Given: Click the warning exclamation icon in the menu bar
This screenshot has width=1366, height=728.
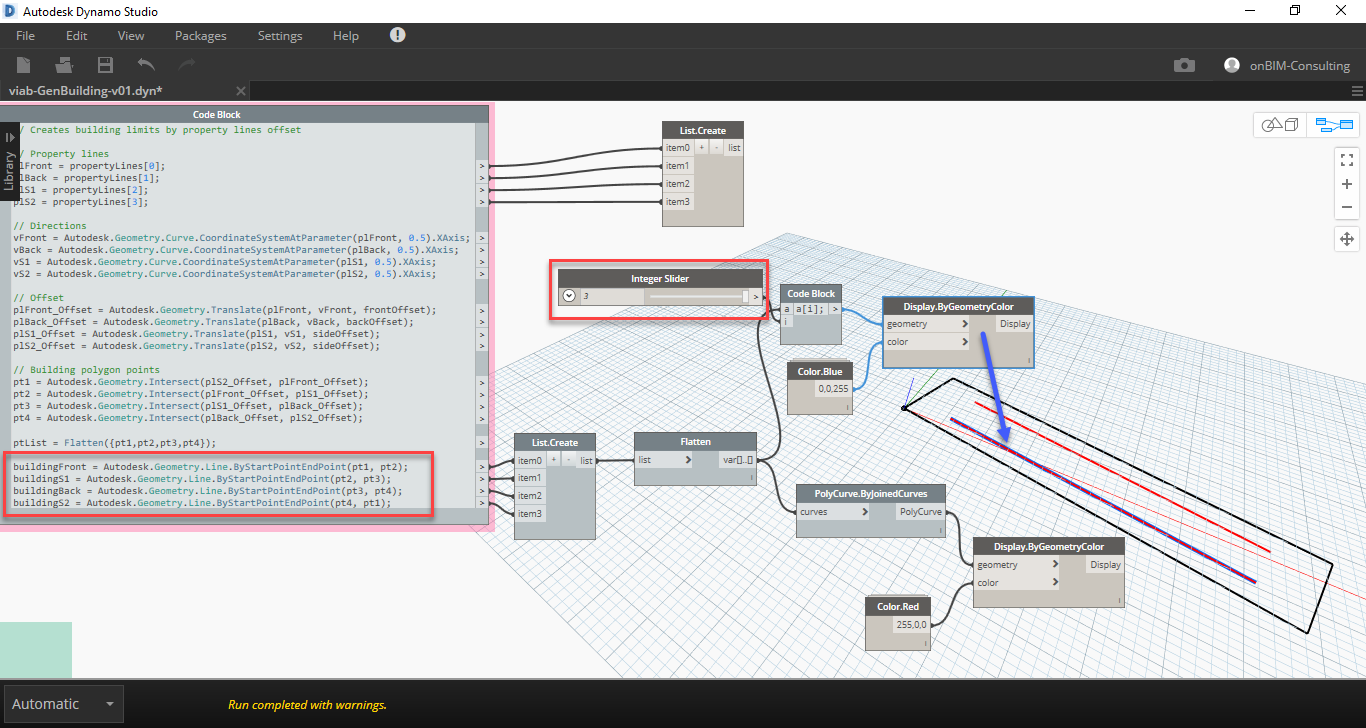Looking at the screenshot, I should pos(397,33).
